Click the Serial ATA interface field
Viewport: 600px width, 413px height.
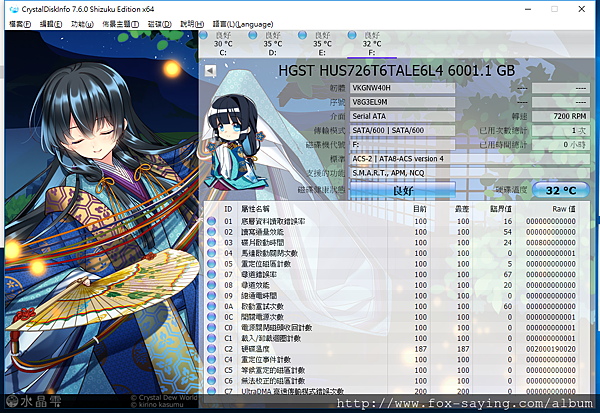pos(403,116)
